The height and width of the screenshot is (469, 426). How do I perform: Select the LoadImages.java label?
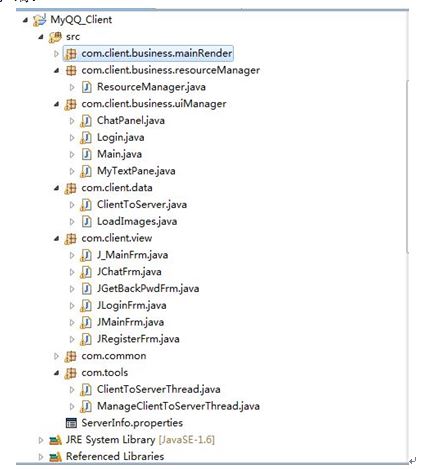click(x=137, y=222)
